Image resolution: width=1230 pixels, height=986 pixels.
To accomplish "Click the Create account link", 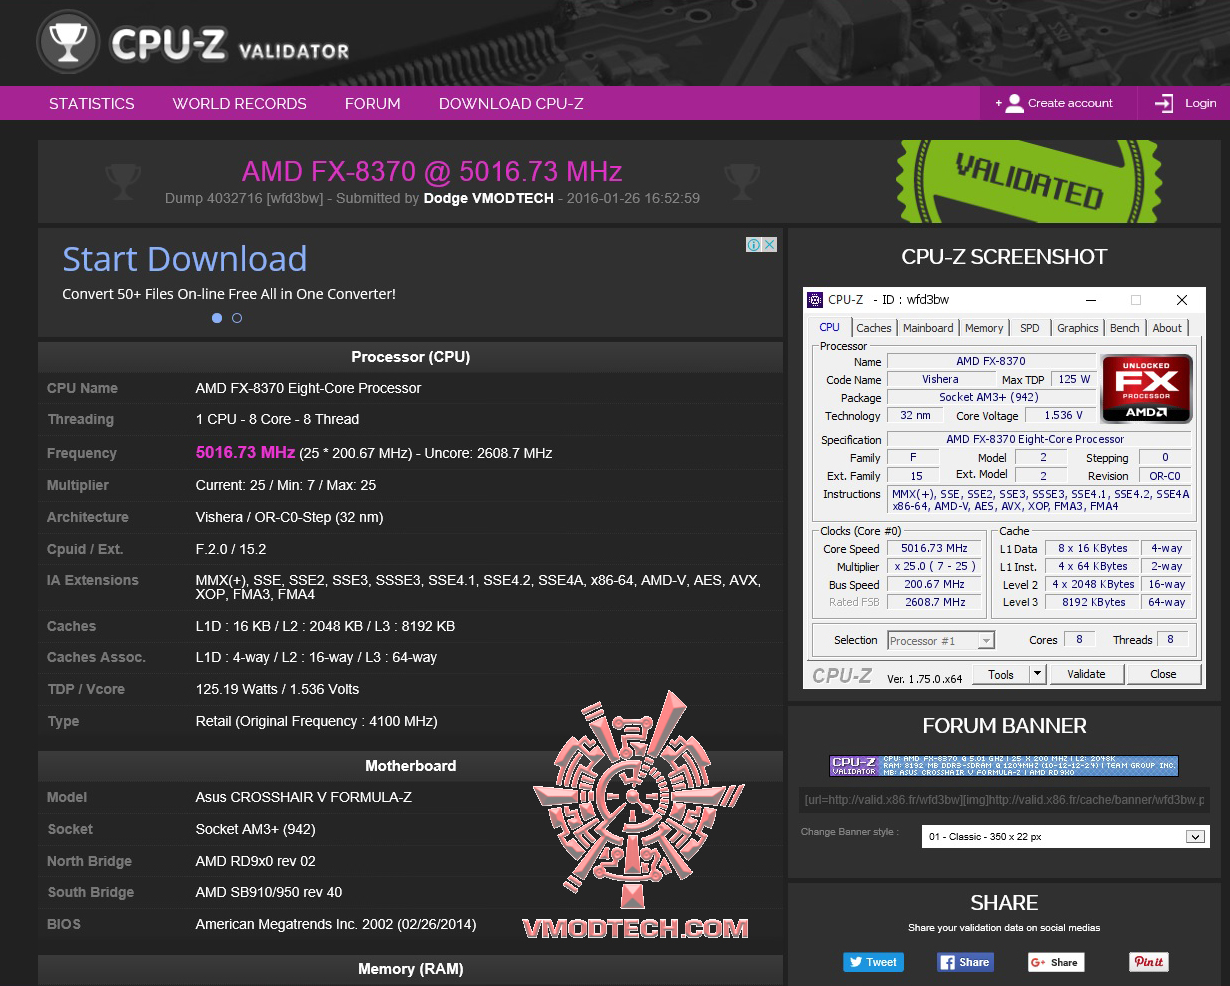I will pos(1070,103).
